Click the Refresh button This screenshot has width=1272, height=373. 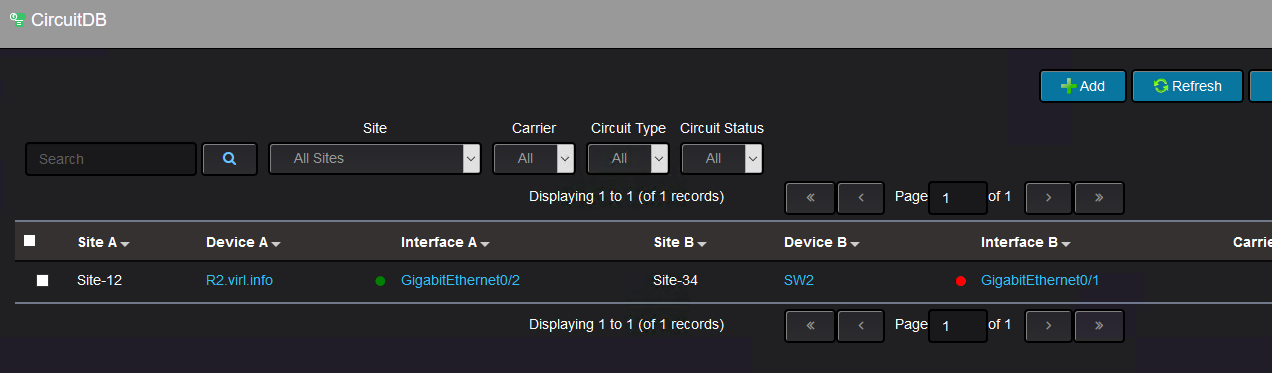[1188, 86]
